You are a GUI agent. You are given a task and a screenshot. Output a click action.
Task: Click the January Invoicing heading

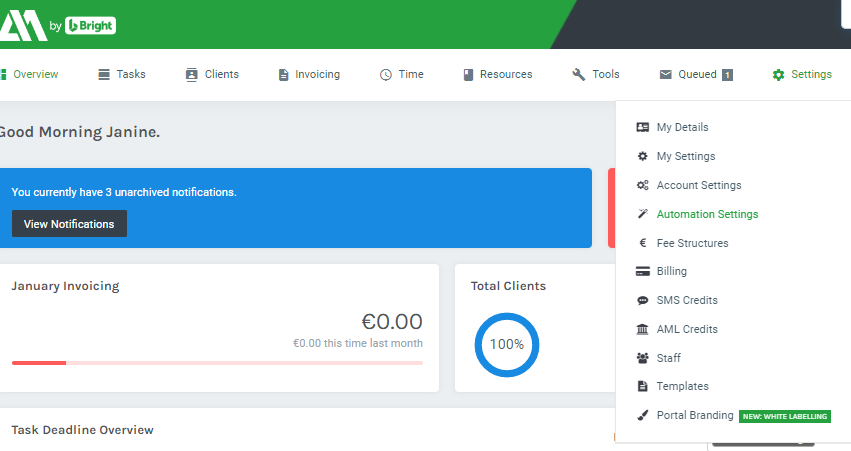tap(65, 286)
